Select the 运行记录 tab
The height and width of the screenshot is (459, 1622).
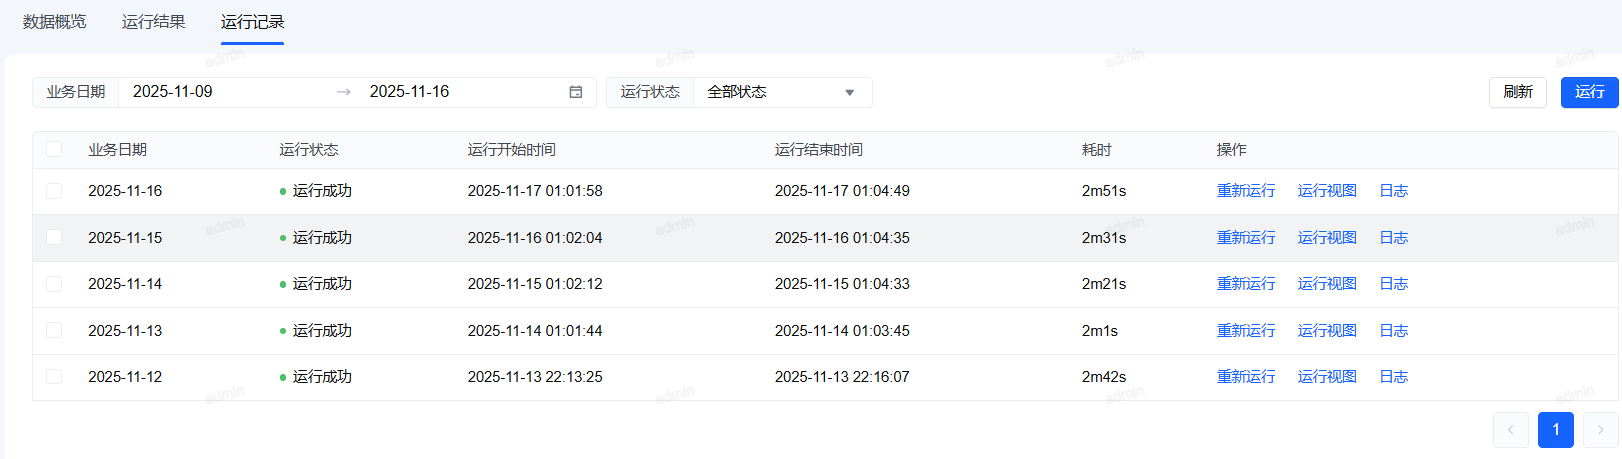[253, 22]
